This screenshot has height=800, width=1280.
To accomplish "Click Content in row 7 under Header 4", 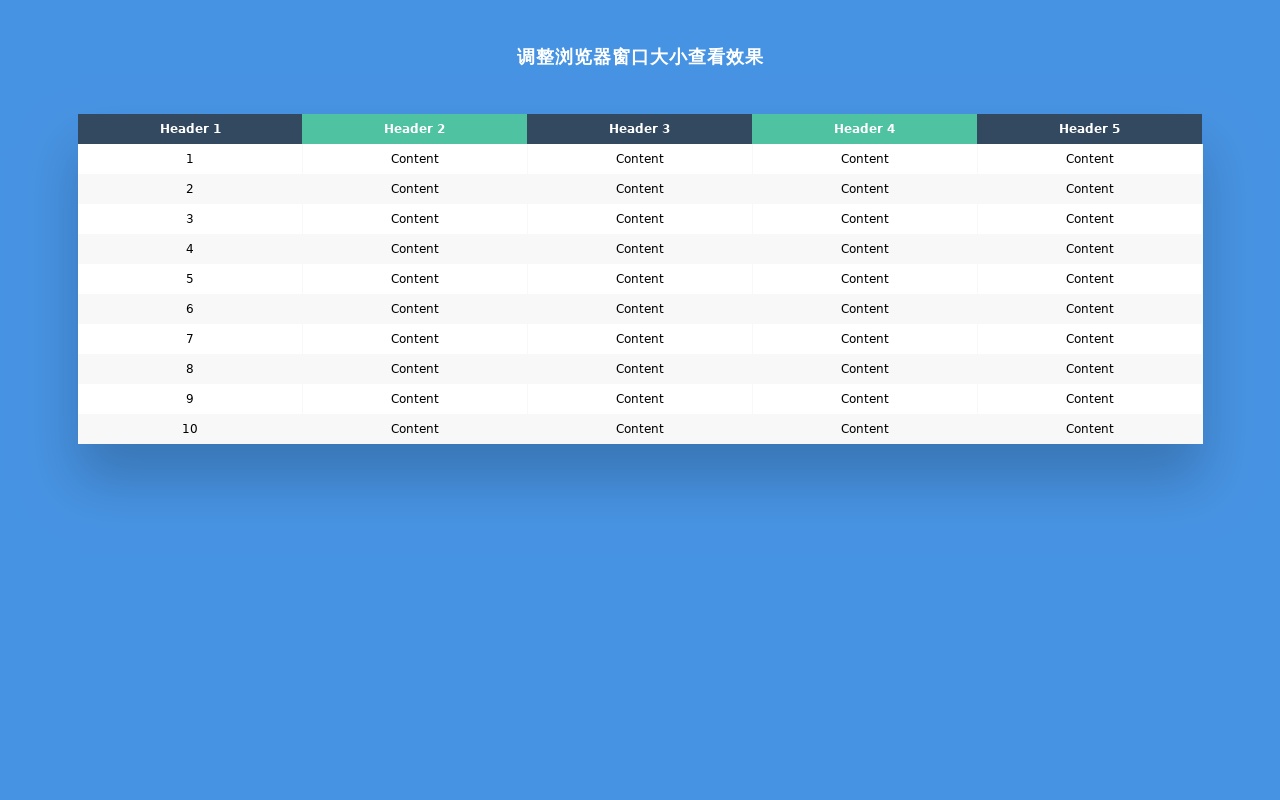I will [x=865, y=339].
